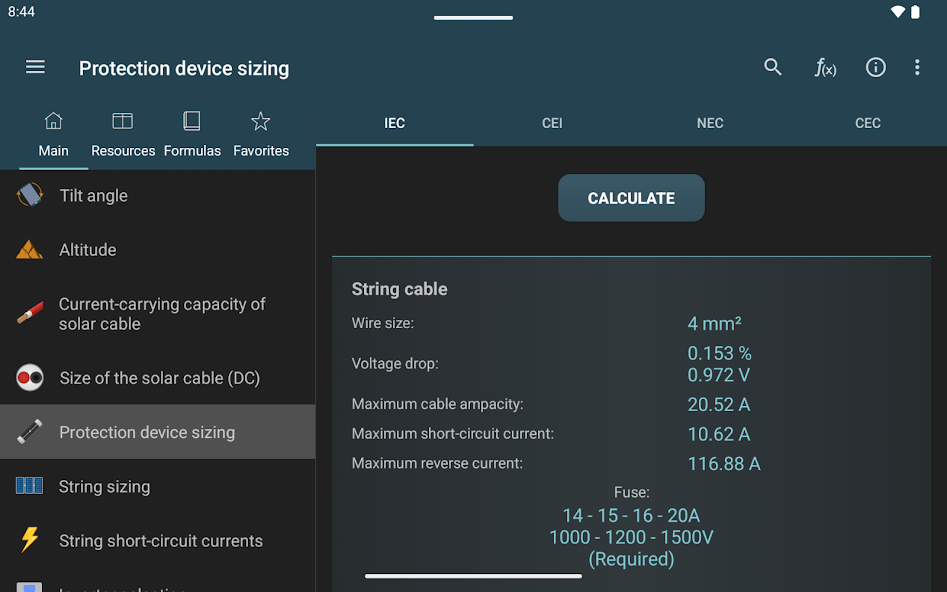Click the Maximum reverse current label

[437, 463]
